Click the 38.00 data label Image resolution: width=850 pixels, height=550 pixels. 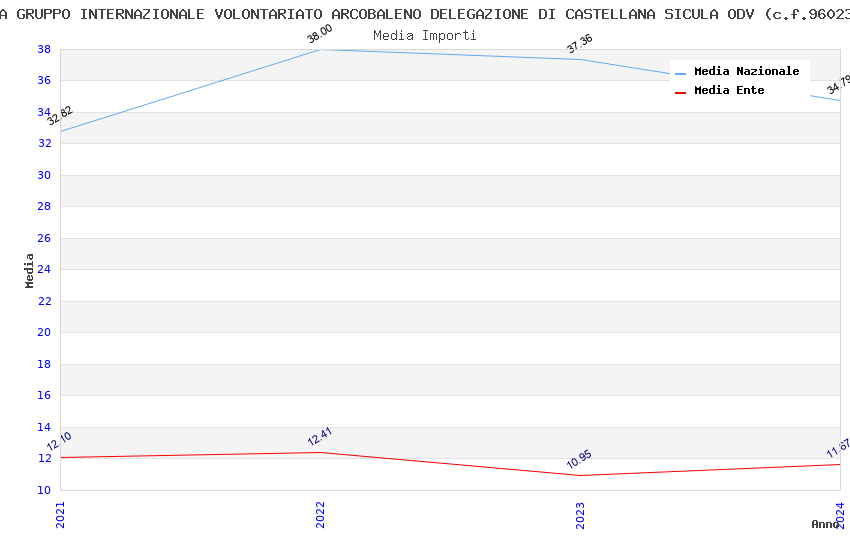(x=319, y=34)
